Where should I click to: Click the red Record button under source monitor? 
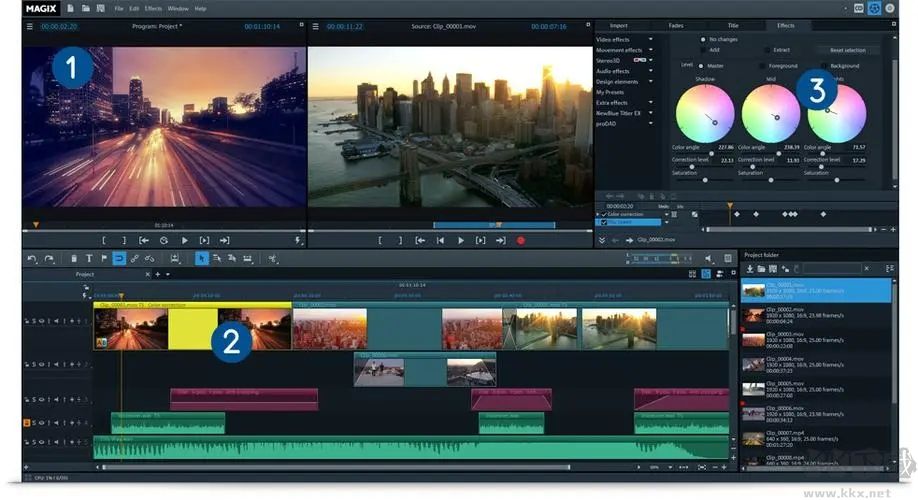pos(521,241)
